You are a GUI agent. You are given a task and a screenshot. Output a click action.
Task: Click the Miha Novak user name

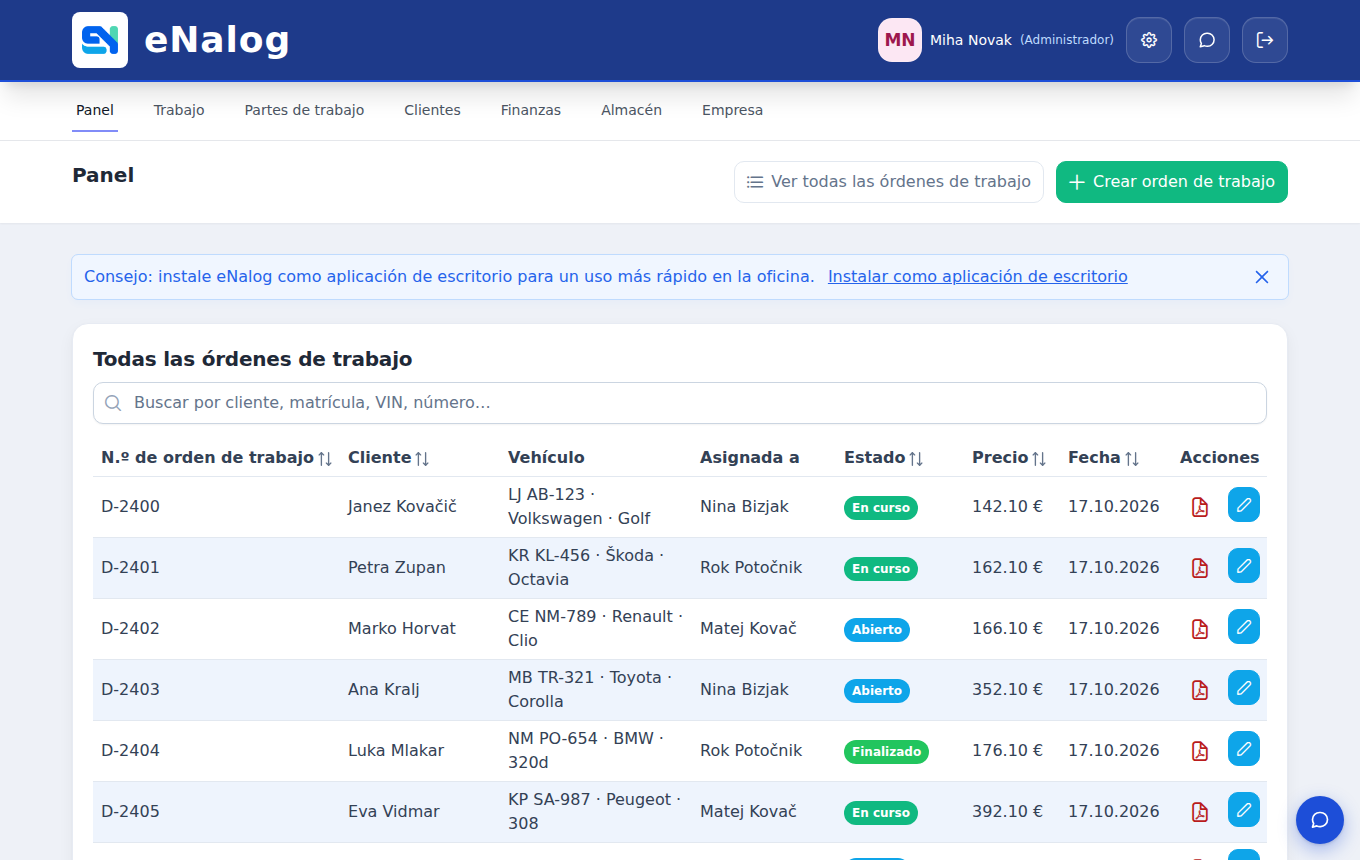point(969,40)
